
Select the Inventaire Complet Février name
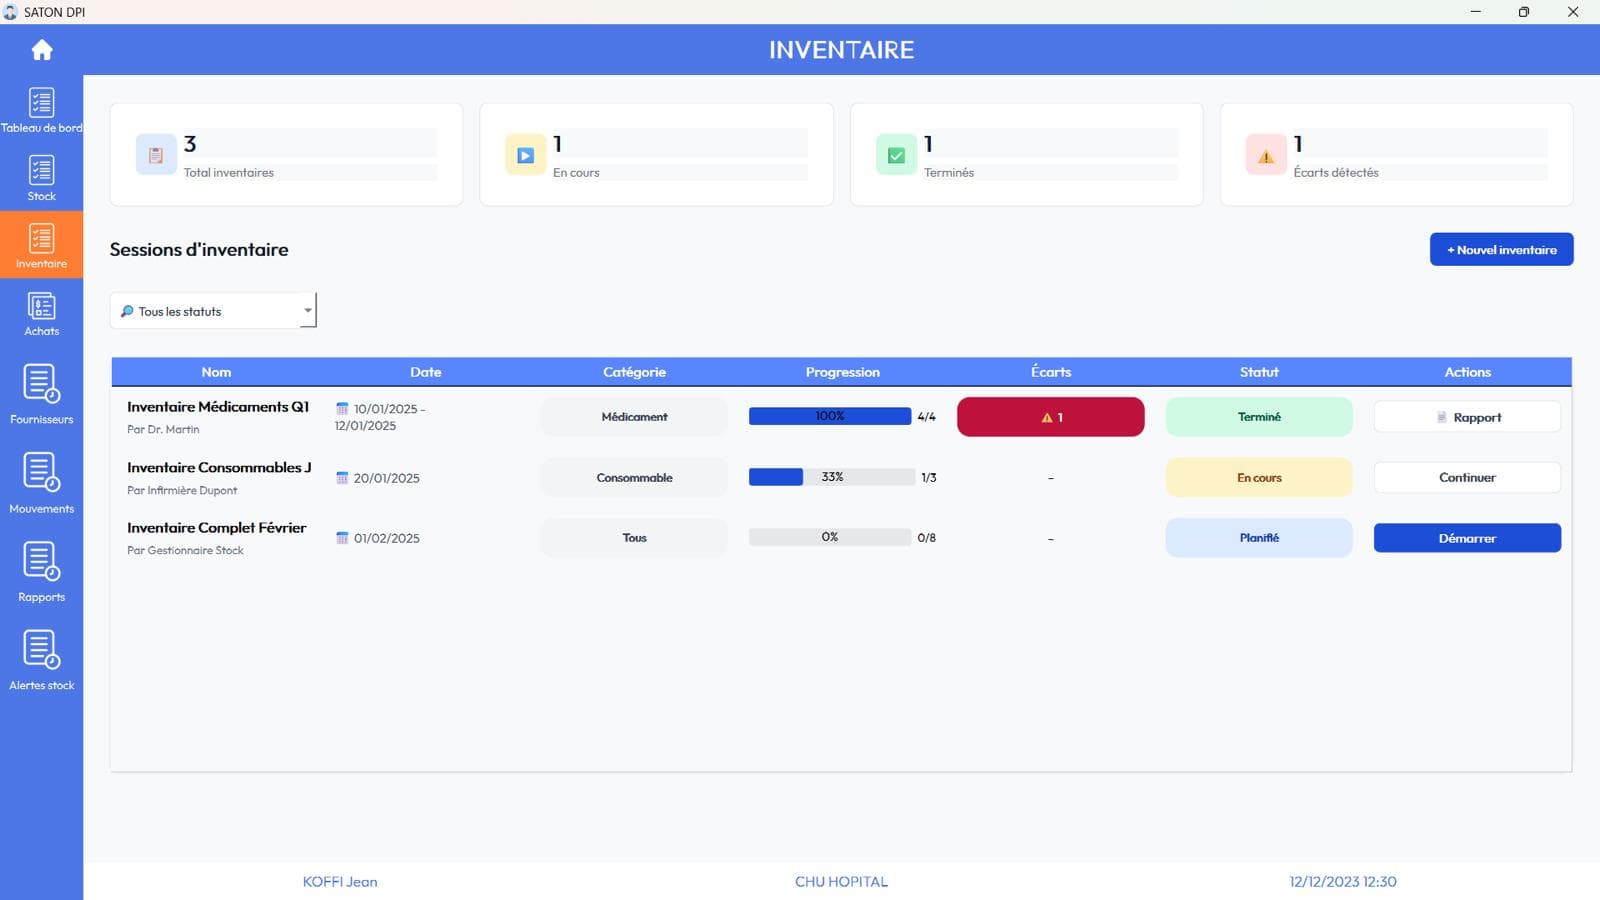pyautogui.click(x=216, y=528)
